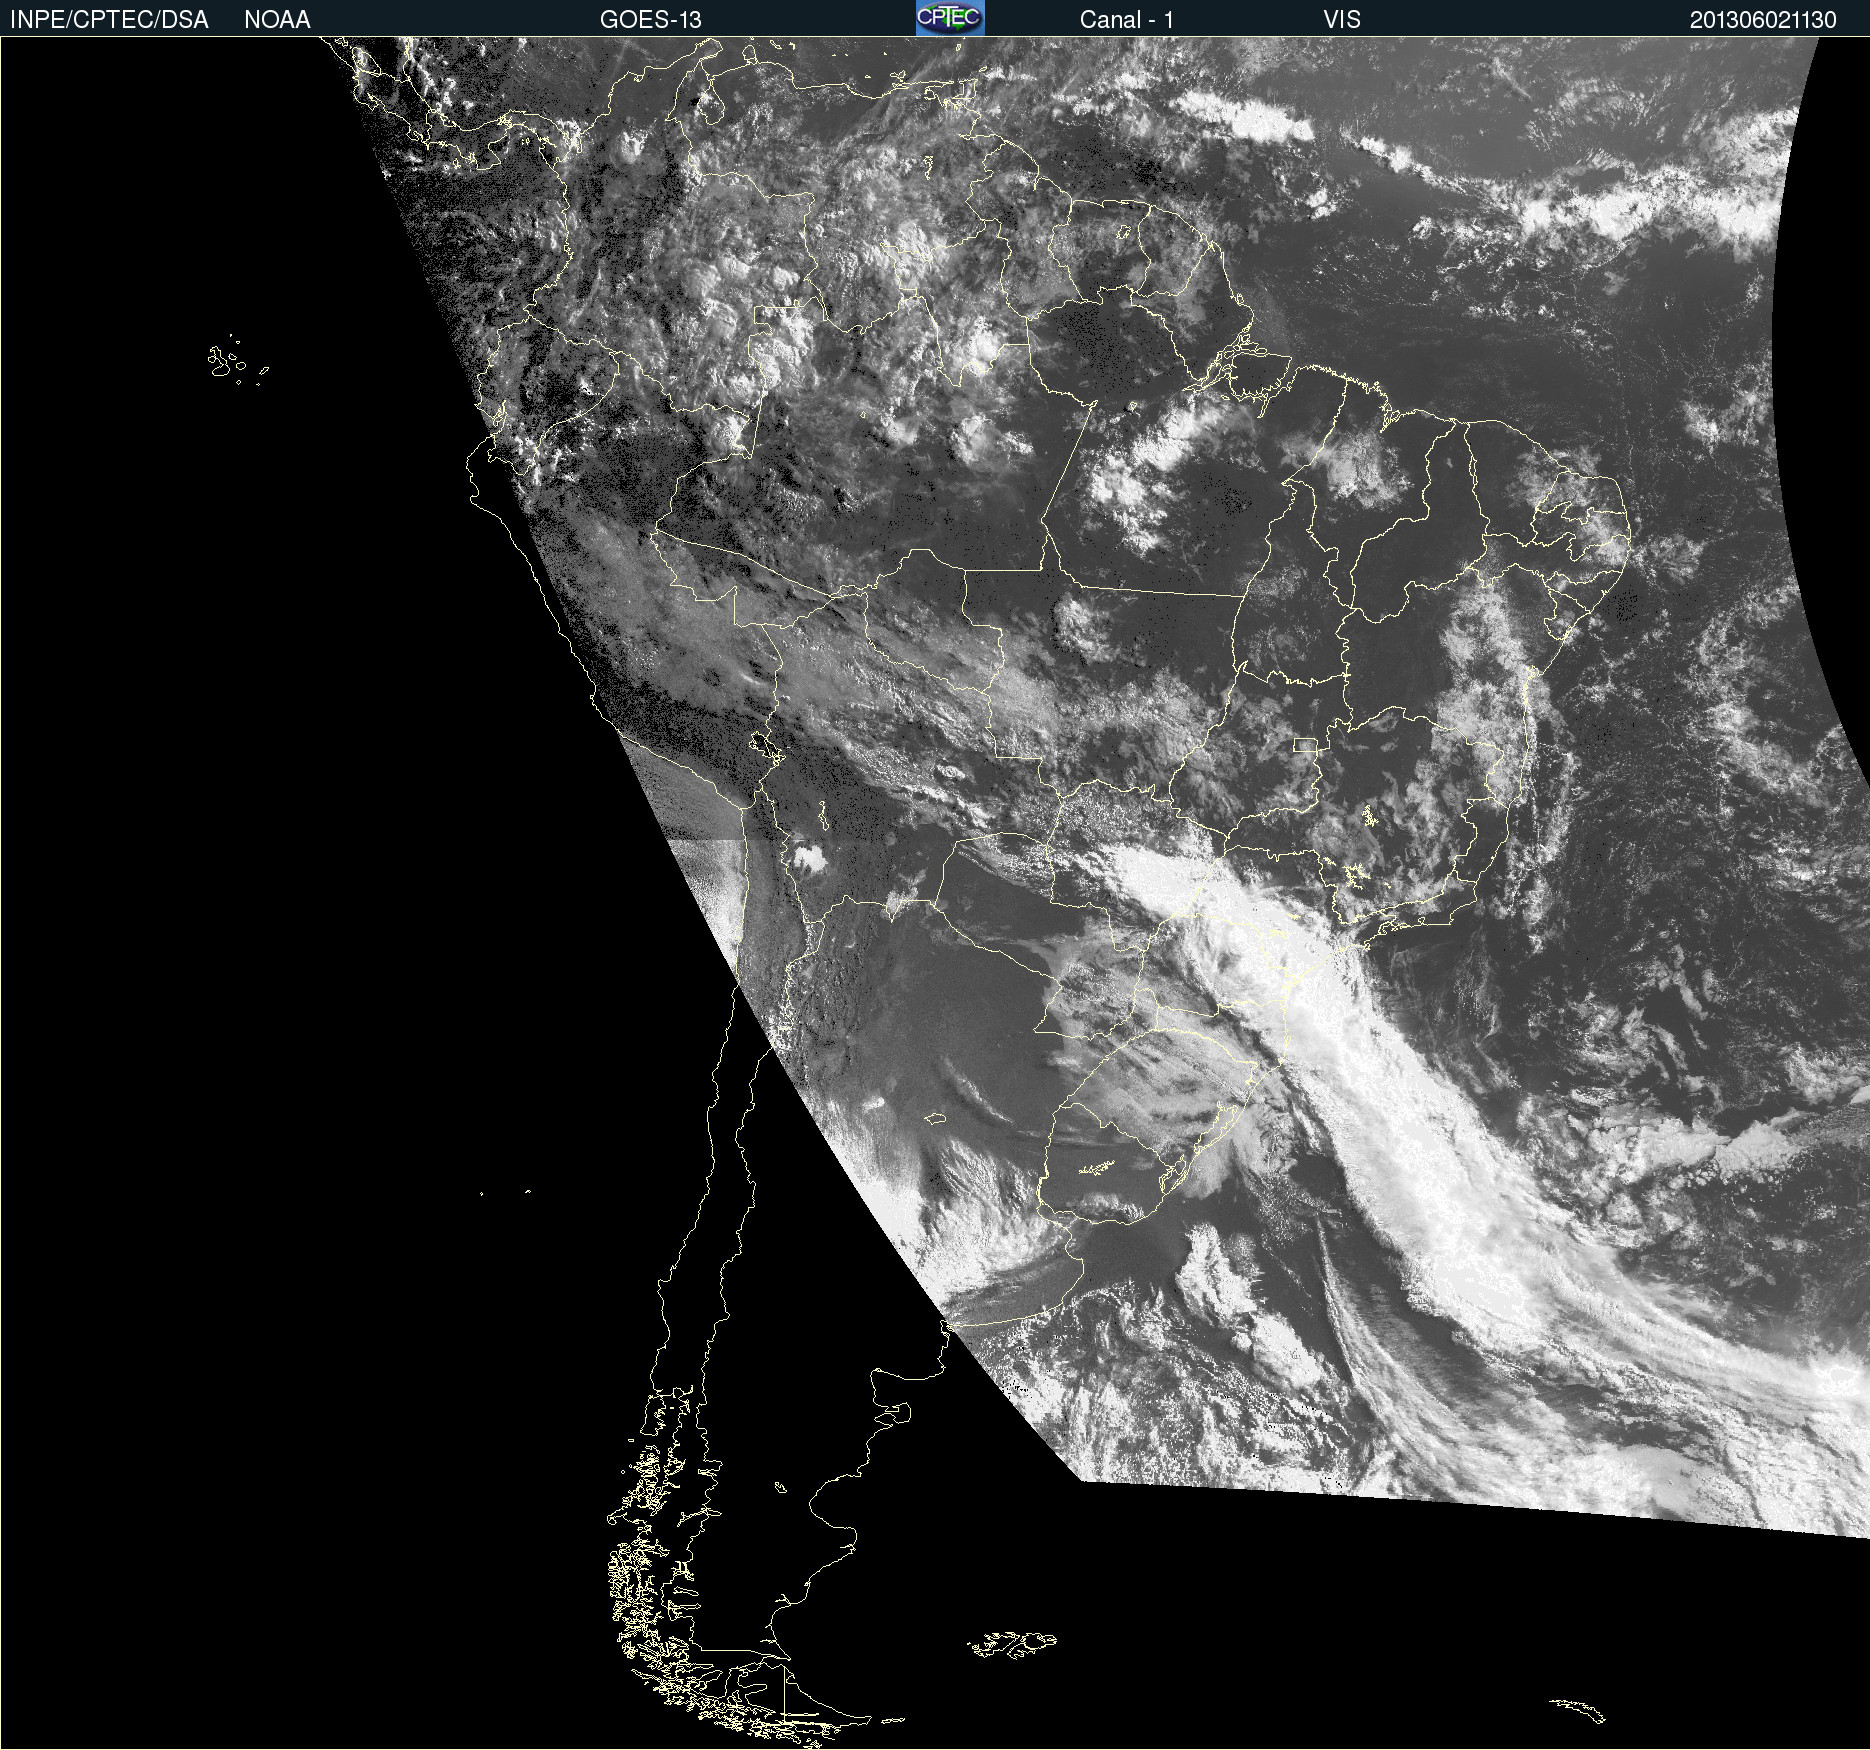Select the INPE/CPTEC/DSA header text
The width and height of the screenshot is (1870, 1750).
point(109,20)
